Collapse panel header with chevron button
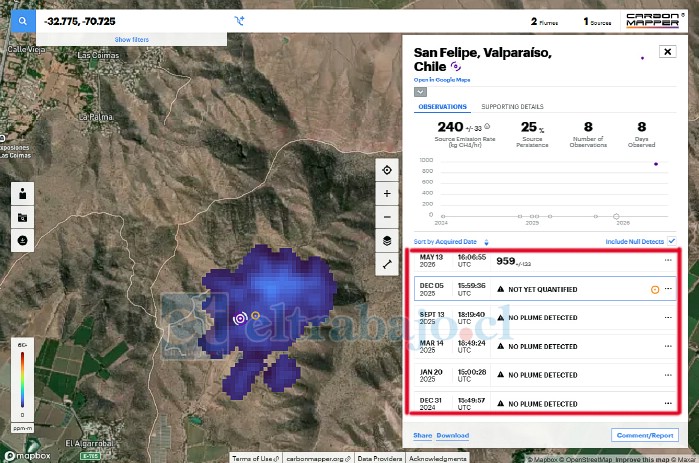699x463 pixels. 420,92
